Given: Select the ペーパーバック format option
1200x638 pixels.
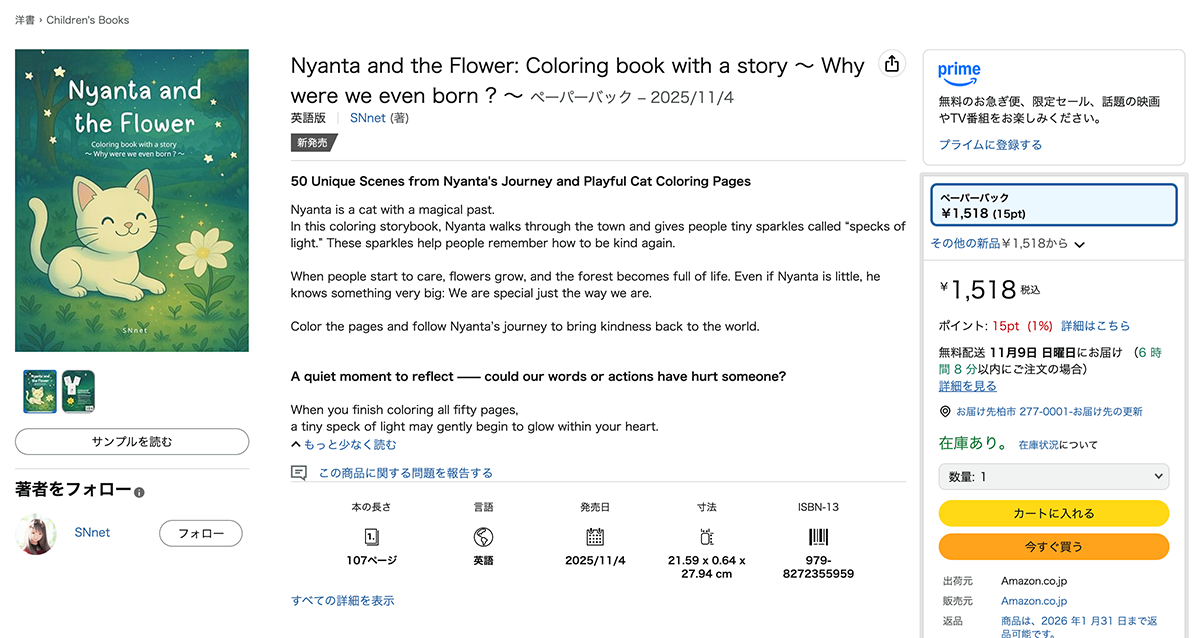Looking at the screenshot, I should [1053, 205].
